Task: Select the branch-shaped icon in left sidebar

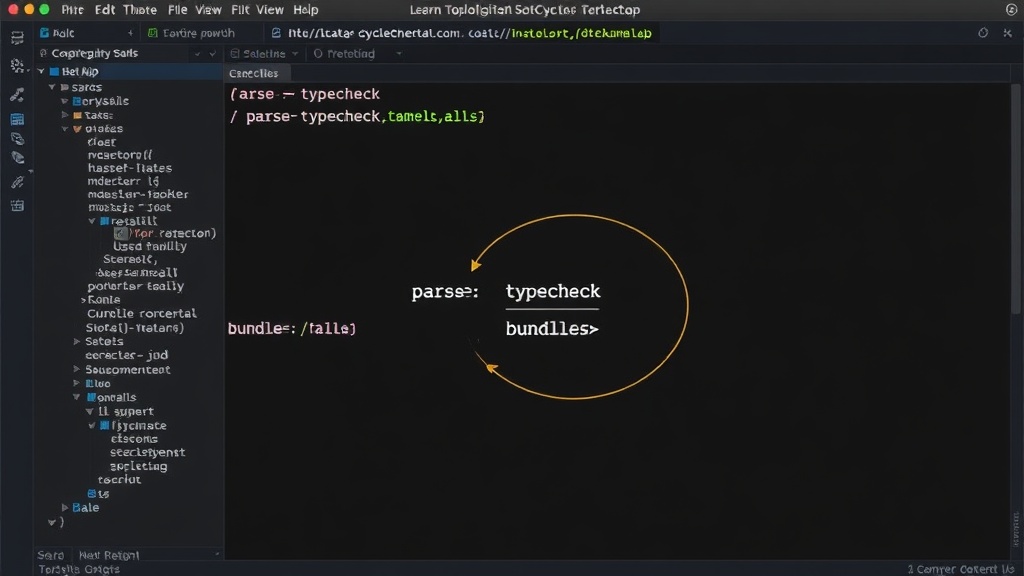Action: pyautogui.click(x=17, y=95)
